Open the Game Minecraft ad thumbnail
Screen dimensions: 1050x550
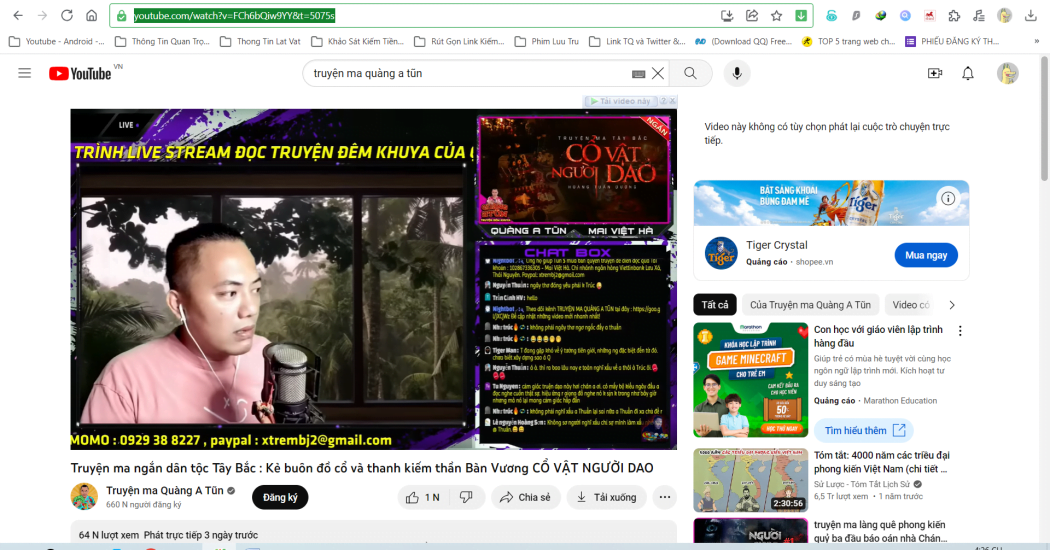[751, 380]
